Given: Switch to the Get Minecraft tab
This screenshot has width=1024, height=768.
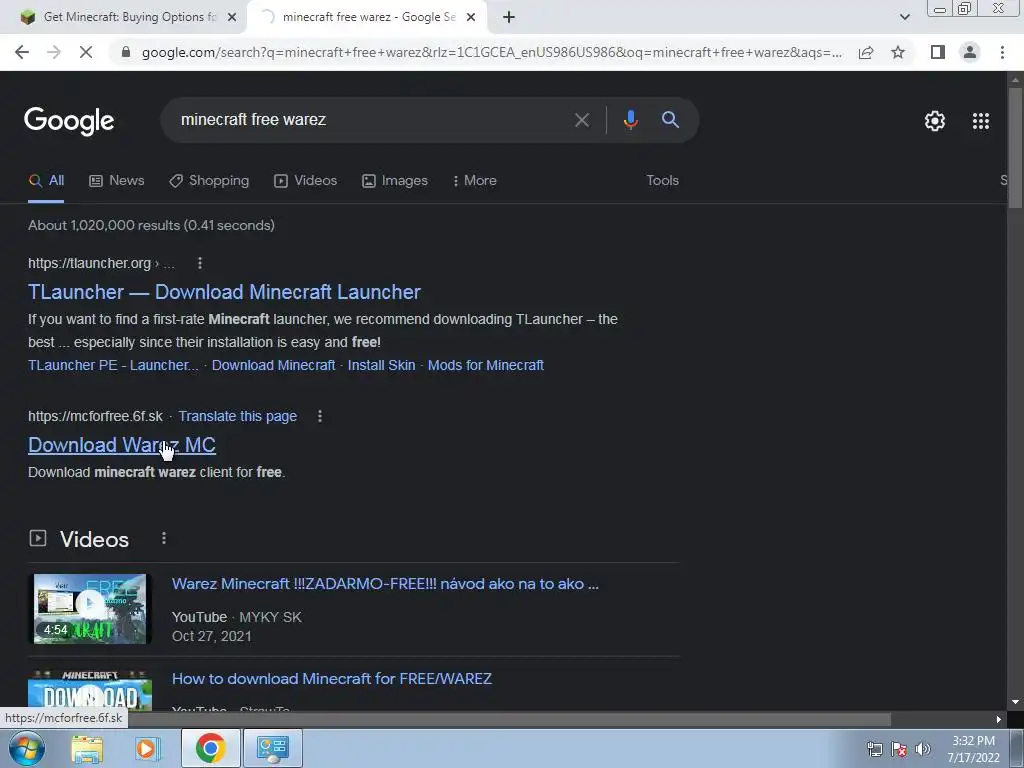Looking at the screenshot, I should [x=123, y=17].
